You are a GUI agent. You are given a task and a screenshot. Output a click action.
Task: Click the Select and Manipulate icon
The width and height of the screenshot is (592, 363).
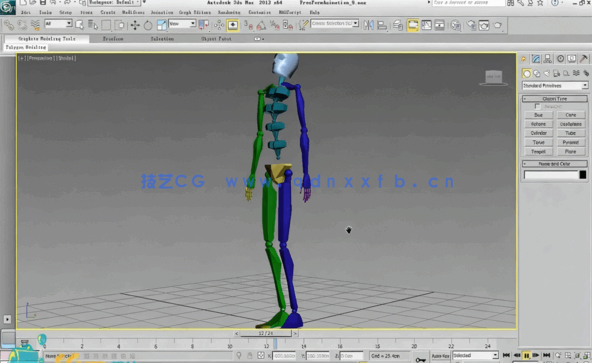tap(219, 25)
